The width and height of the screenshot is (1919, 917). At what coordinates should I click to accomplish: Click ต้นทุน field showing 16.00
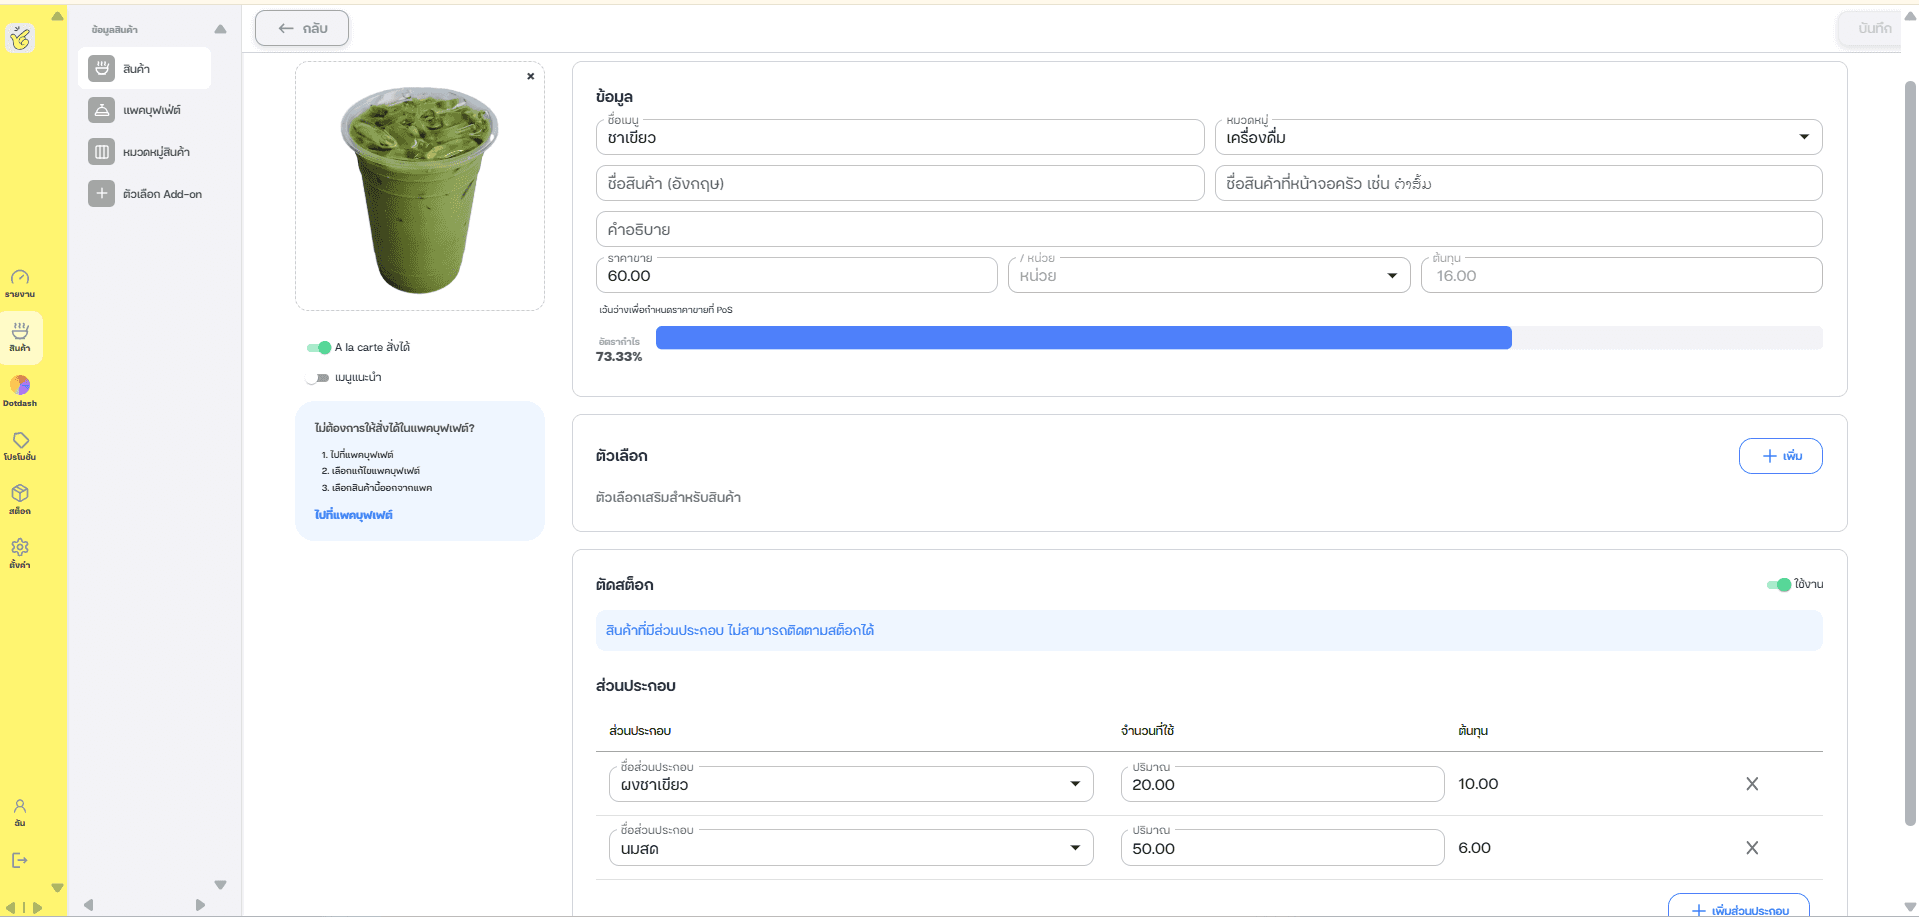point(1621,275)
